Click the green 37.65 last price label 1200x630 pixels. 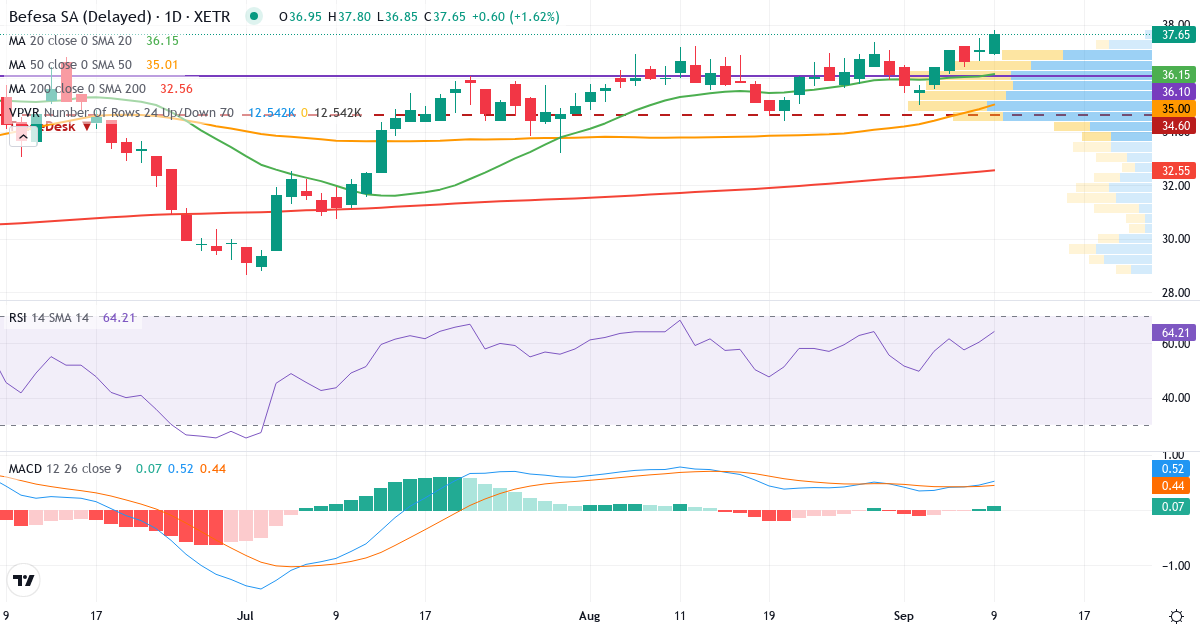tap(1175, 35)
